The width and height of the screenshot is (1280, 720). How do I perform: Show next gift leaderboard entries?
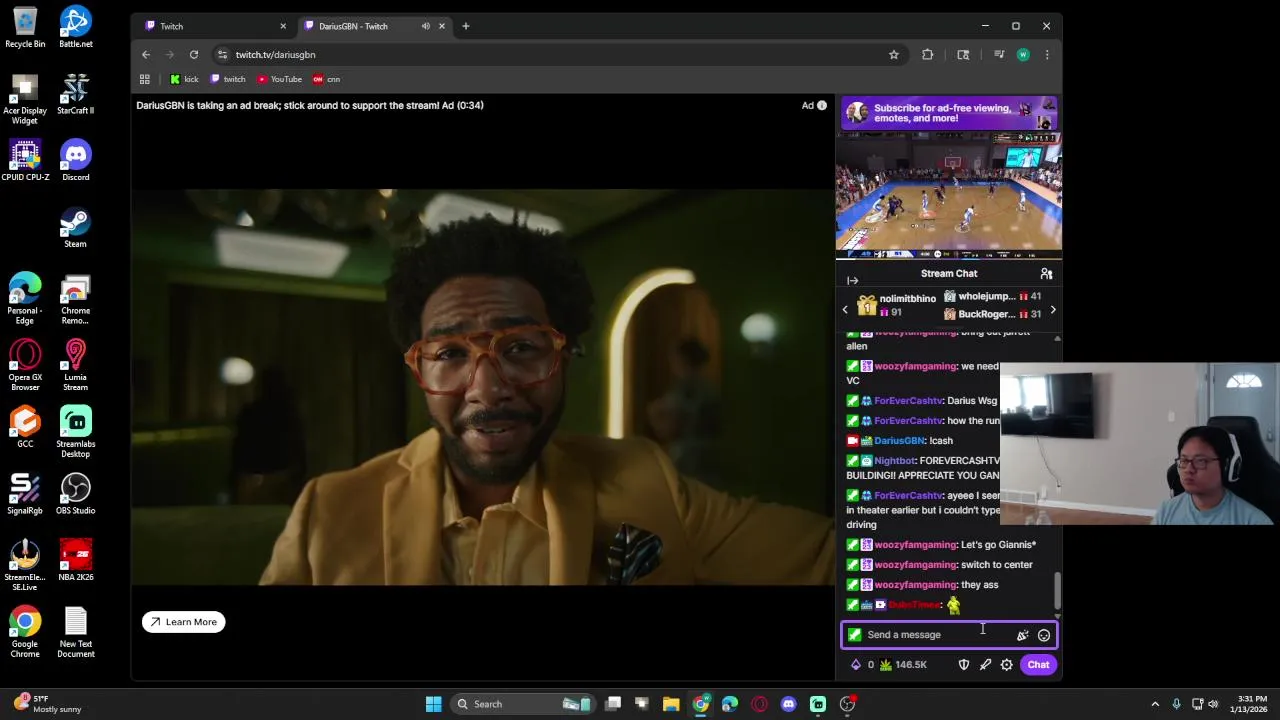[x=1053, y=310]
